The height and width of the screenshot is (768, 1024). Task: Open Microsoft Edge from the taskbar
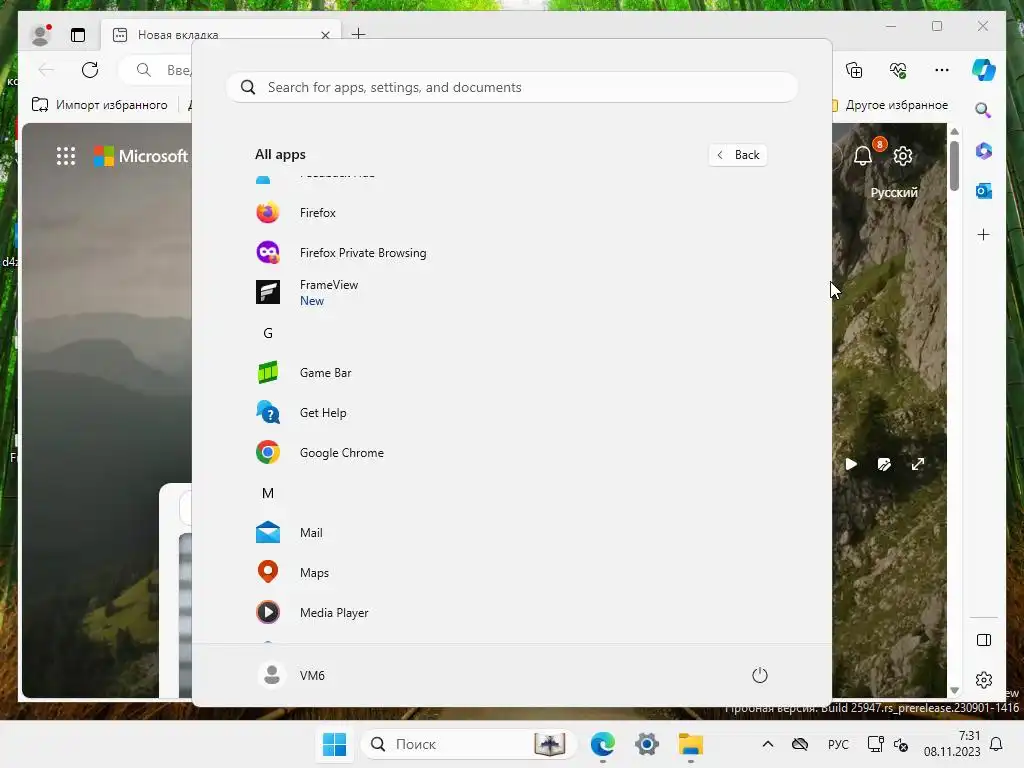click(602, 744)
